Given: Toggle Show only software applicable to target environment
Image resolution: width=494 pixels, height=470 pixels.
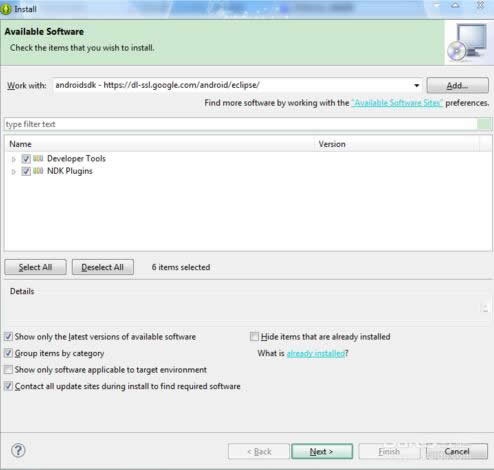Looking at the screenshot, I should pyautogui.click(x=8, y=369).
